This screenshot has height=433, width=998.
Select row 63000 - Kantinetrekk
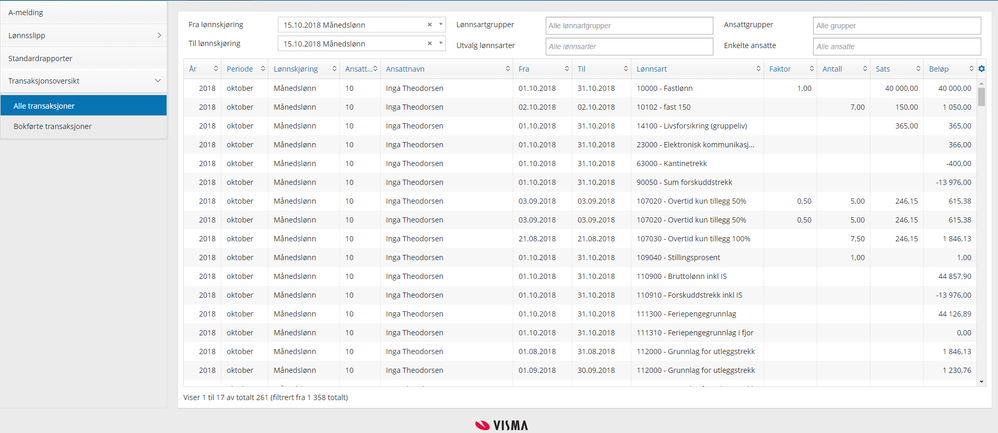pyautogui.click(x=580, y=164)
